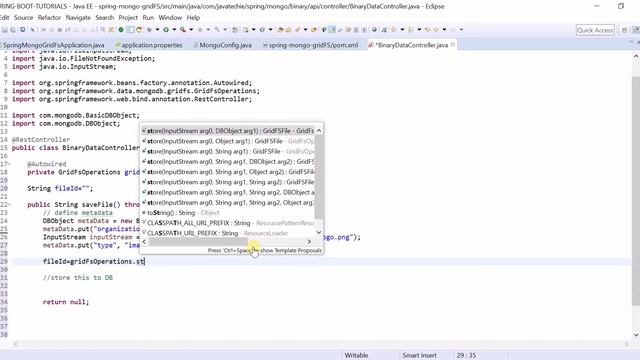Viewport: 640px width, 360px height.
Task: Click the monitor-shaped icon beside Save All
Action: click(22, 30)
